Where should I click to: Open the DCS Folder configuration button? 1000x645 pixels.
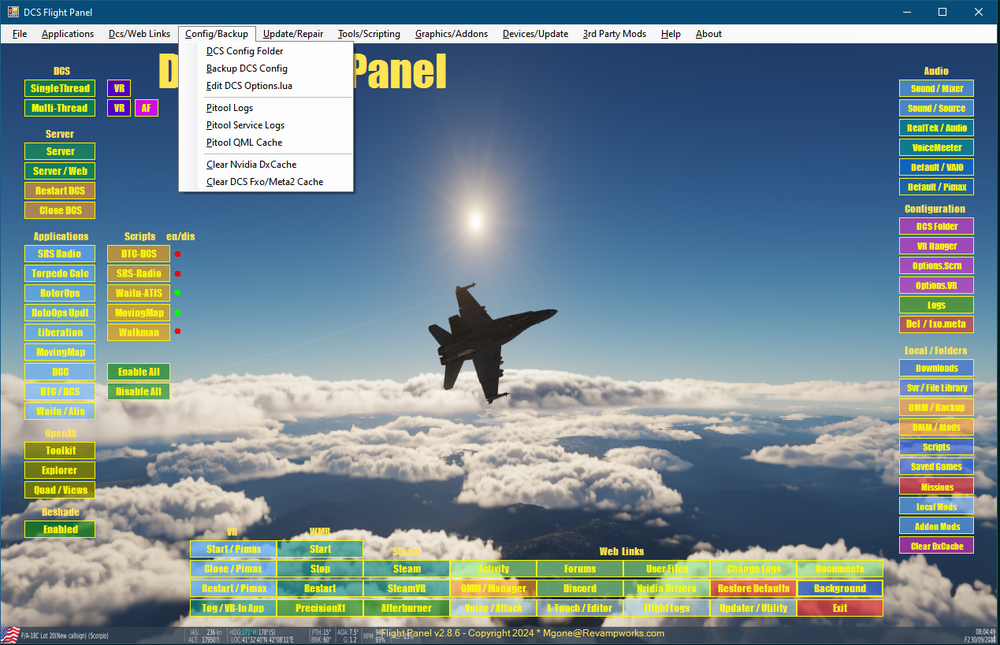click(936, 226)
